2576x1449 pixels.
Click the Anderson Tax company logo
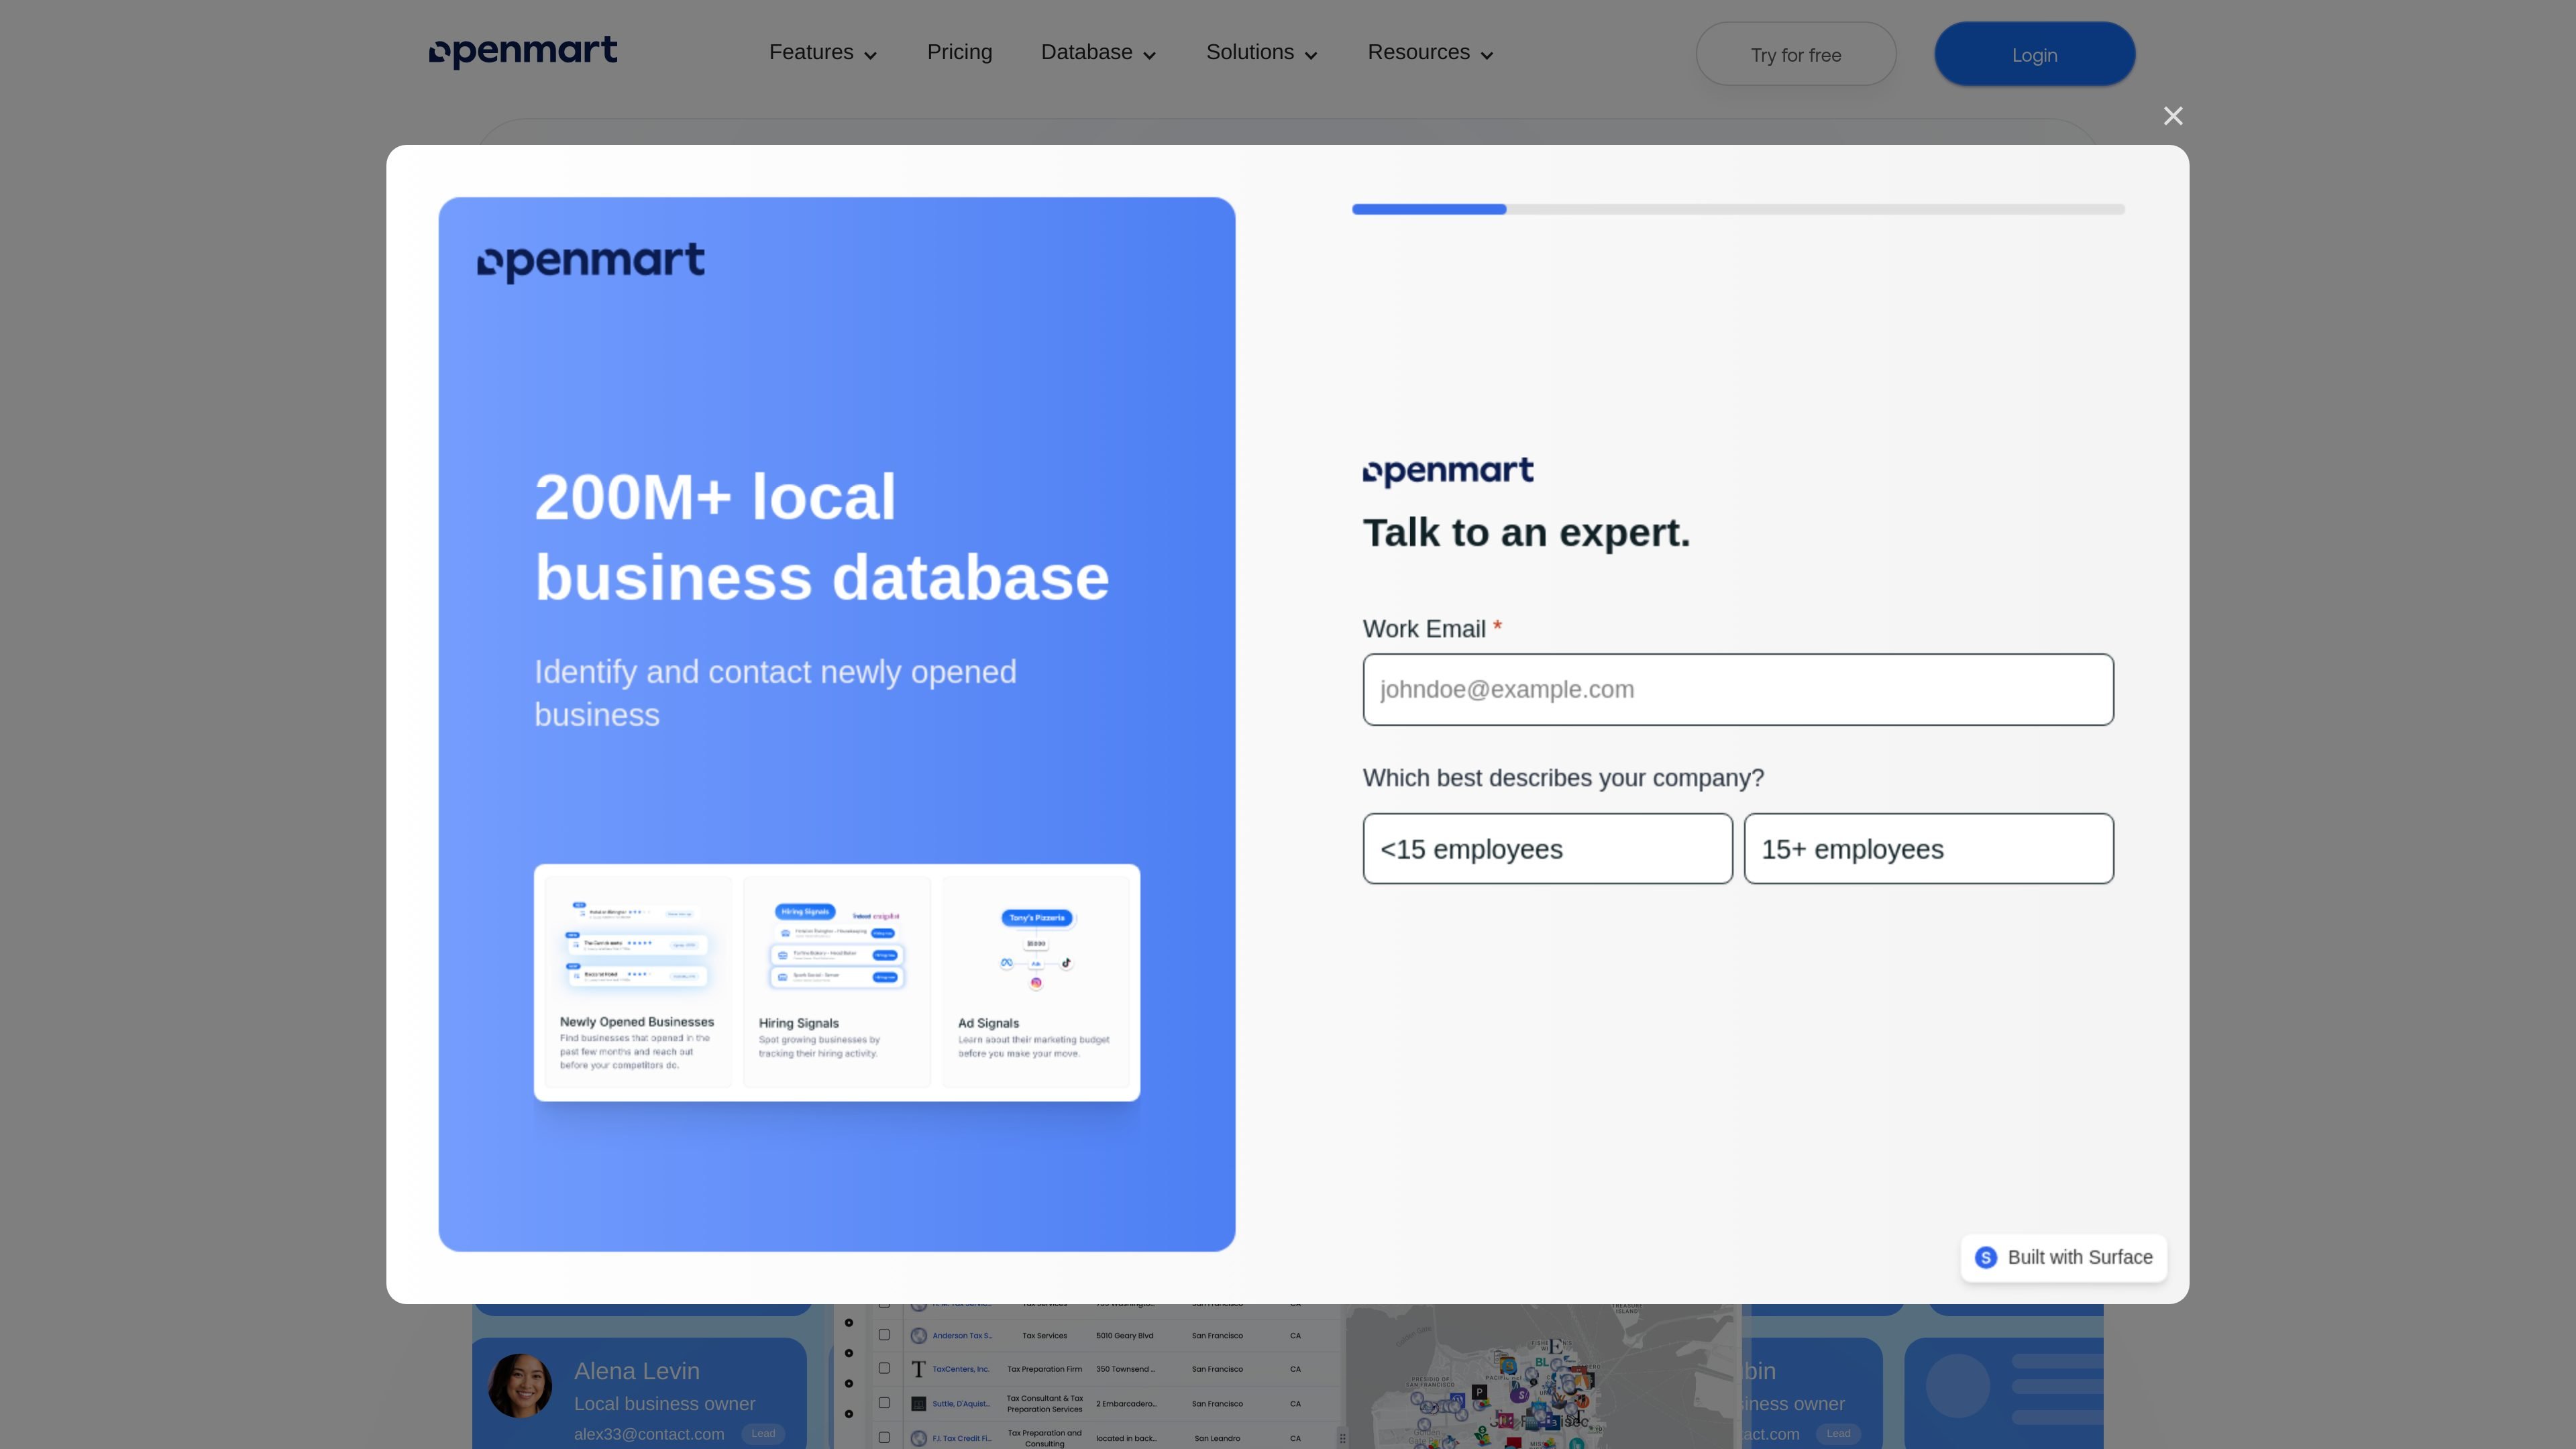918,1335
